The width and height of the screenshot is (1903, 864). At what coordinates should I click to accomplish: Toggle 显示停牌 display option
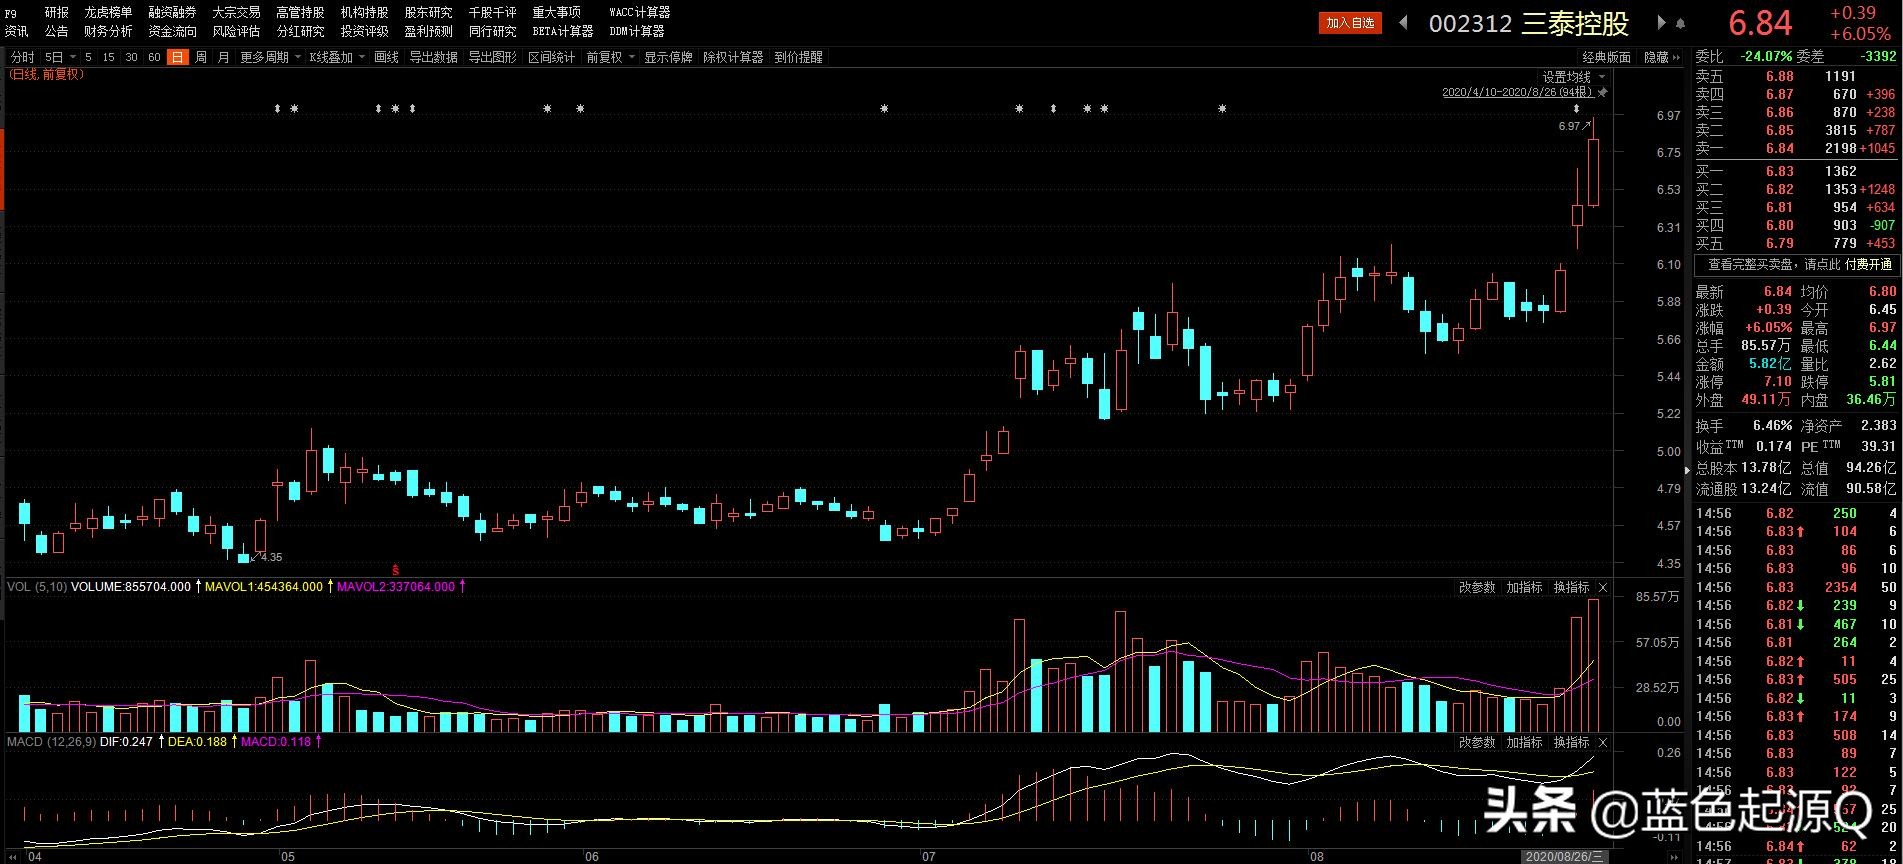[667, 57]
